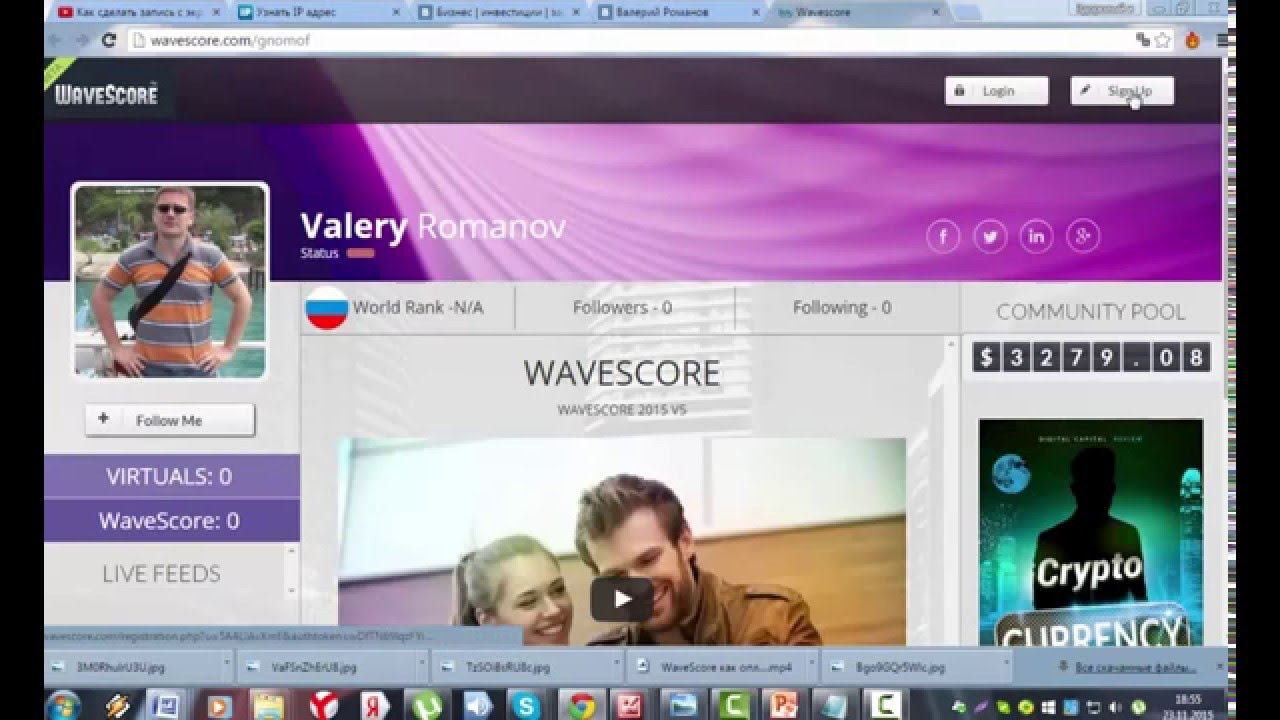Bookmark this page with the star icon

(1162, 41)
